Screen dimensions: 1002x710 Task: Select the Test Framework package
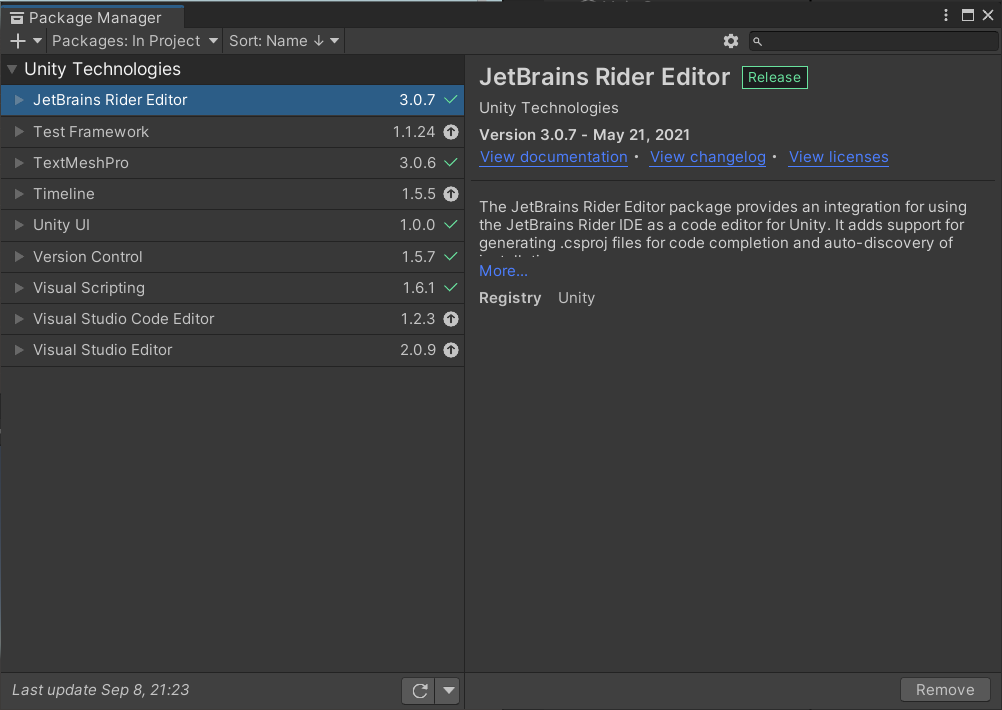coord(233,132)
